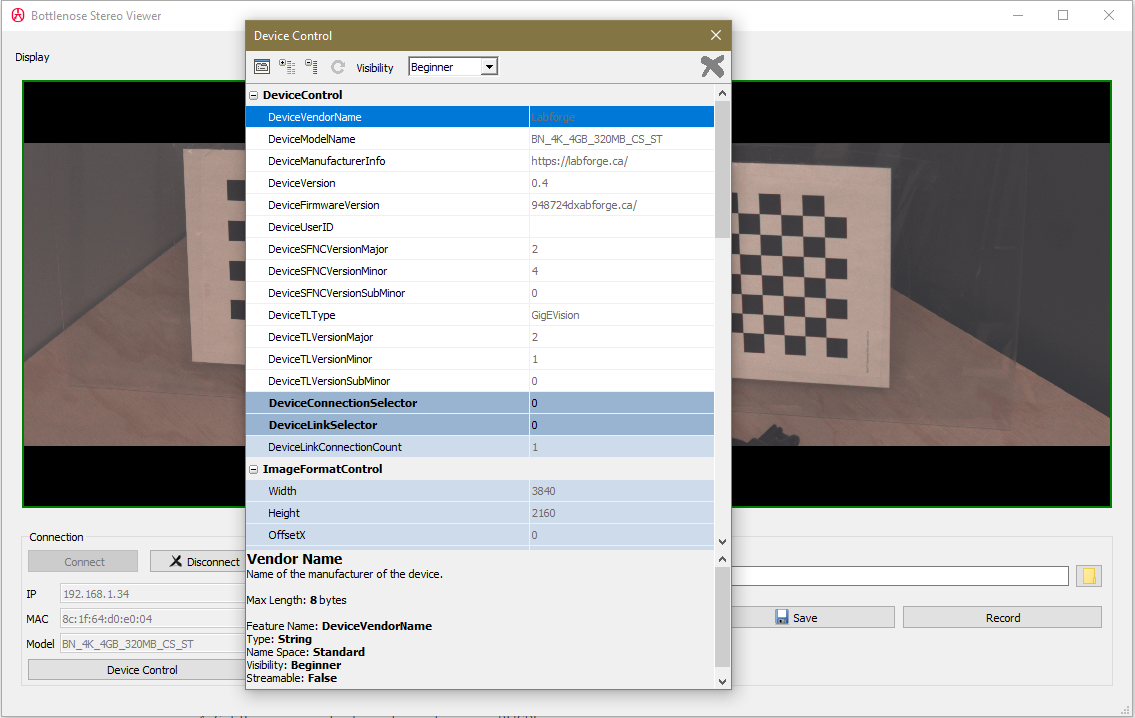Viewport: 1135px width, 718px height.
Task: Collapse the ImageFormatControl category
Action: (x=253, y=469)
